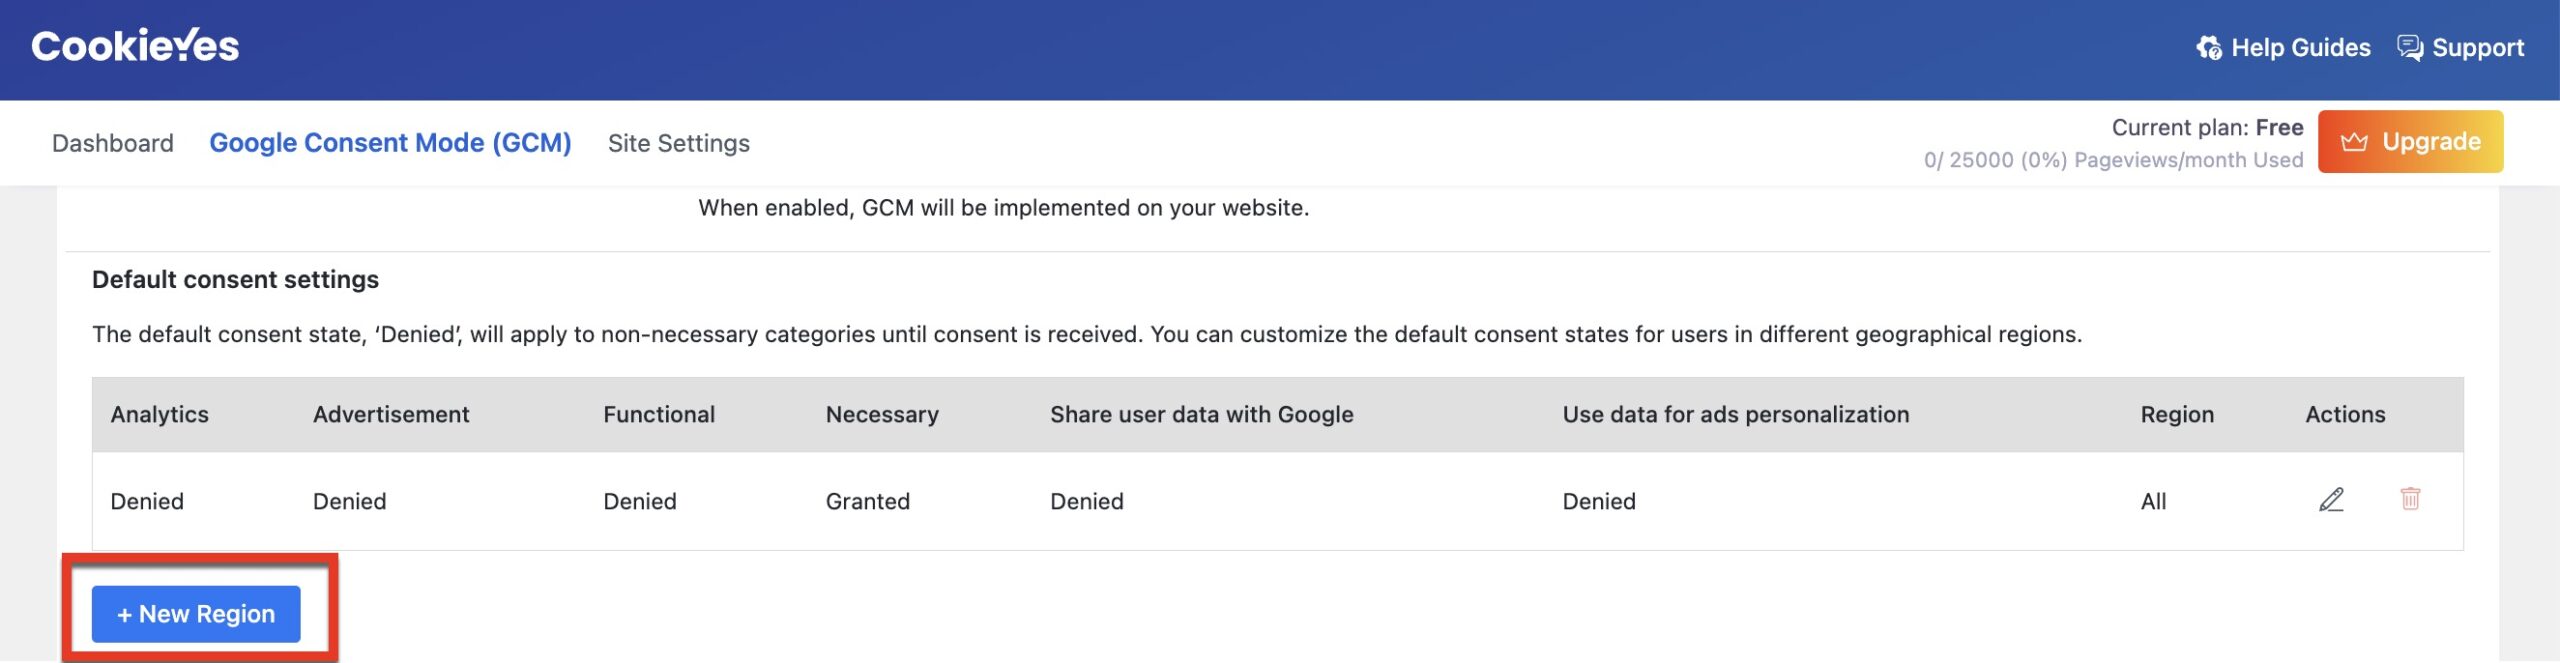Click Use data for ads personalization header
This screenshot has width=2560, height=663.
tap(1735, 414)
